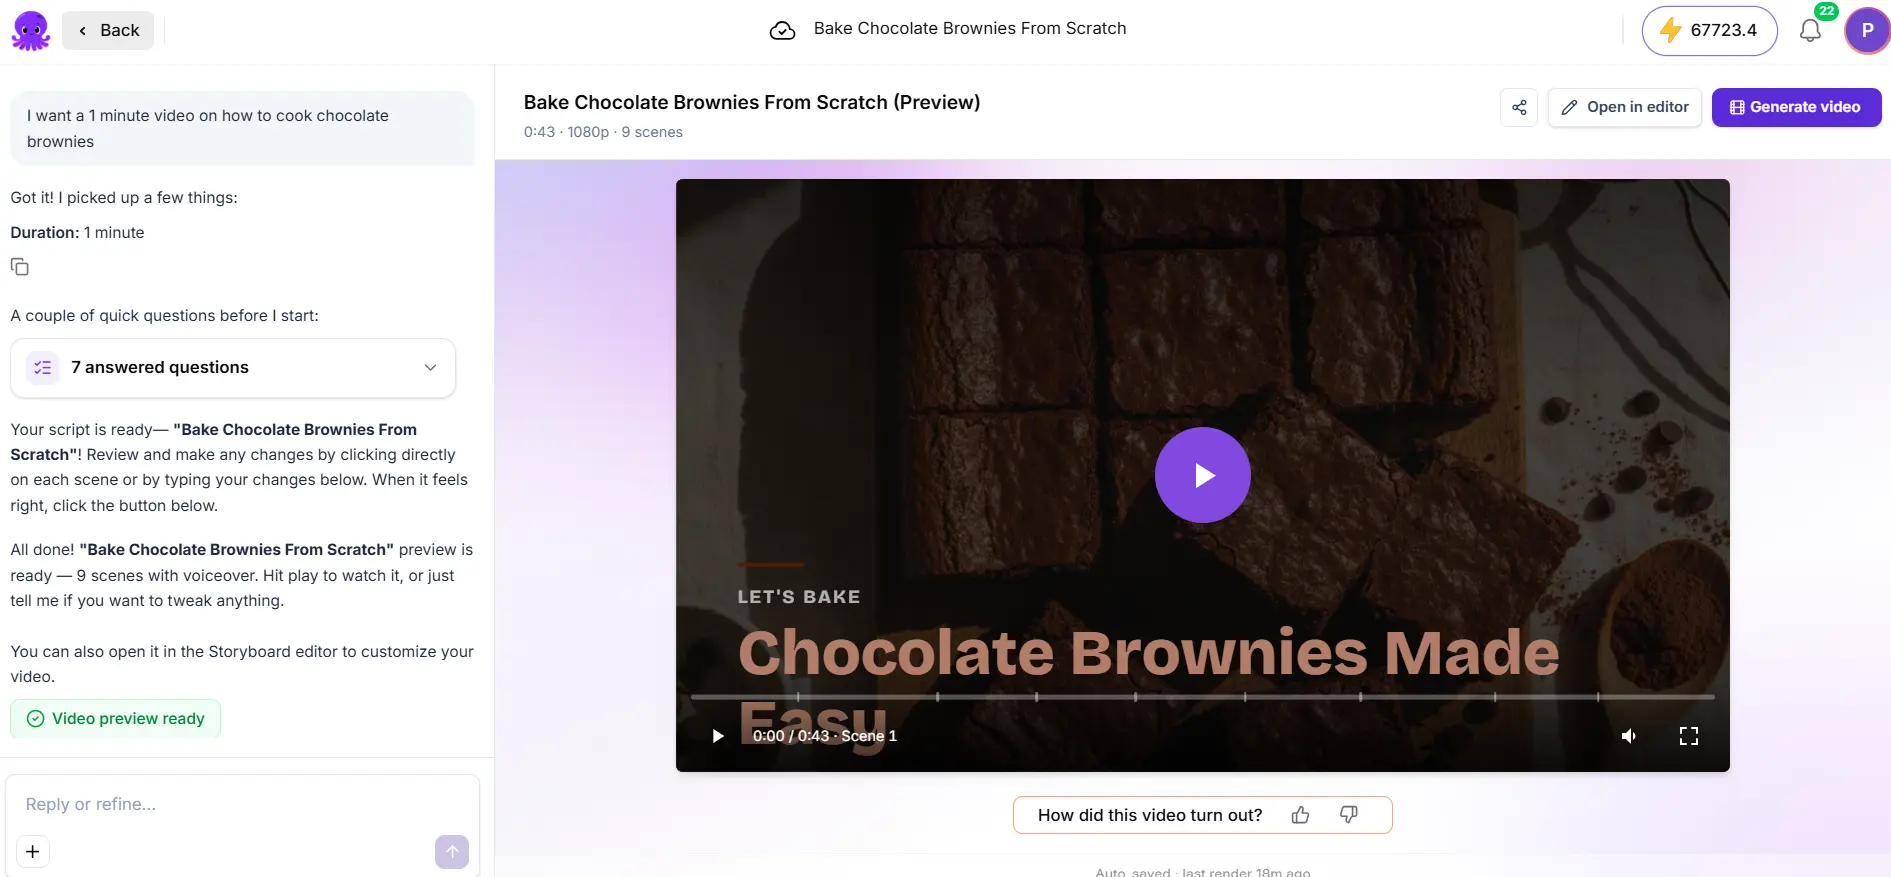Screen dimensions: 1891x877
Task: Give thumbs down feedback on the video
Action: point(1349,815)
